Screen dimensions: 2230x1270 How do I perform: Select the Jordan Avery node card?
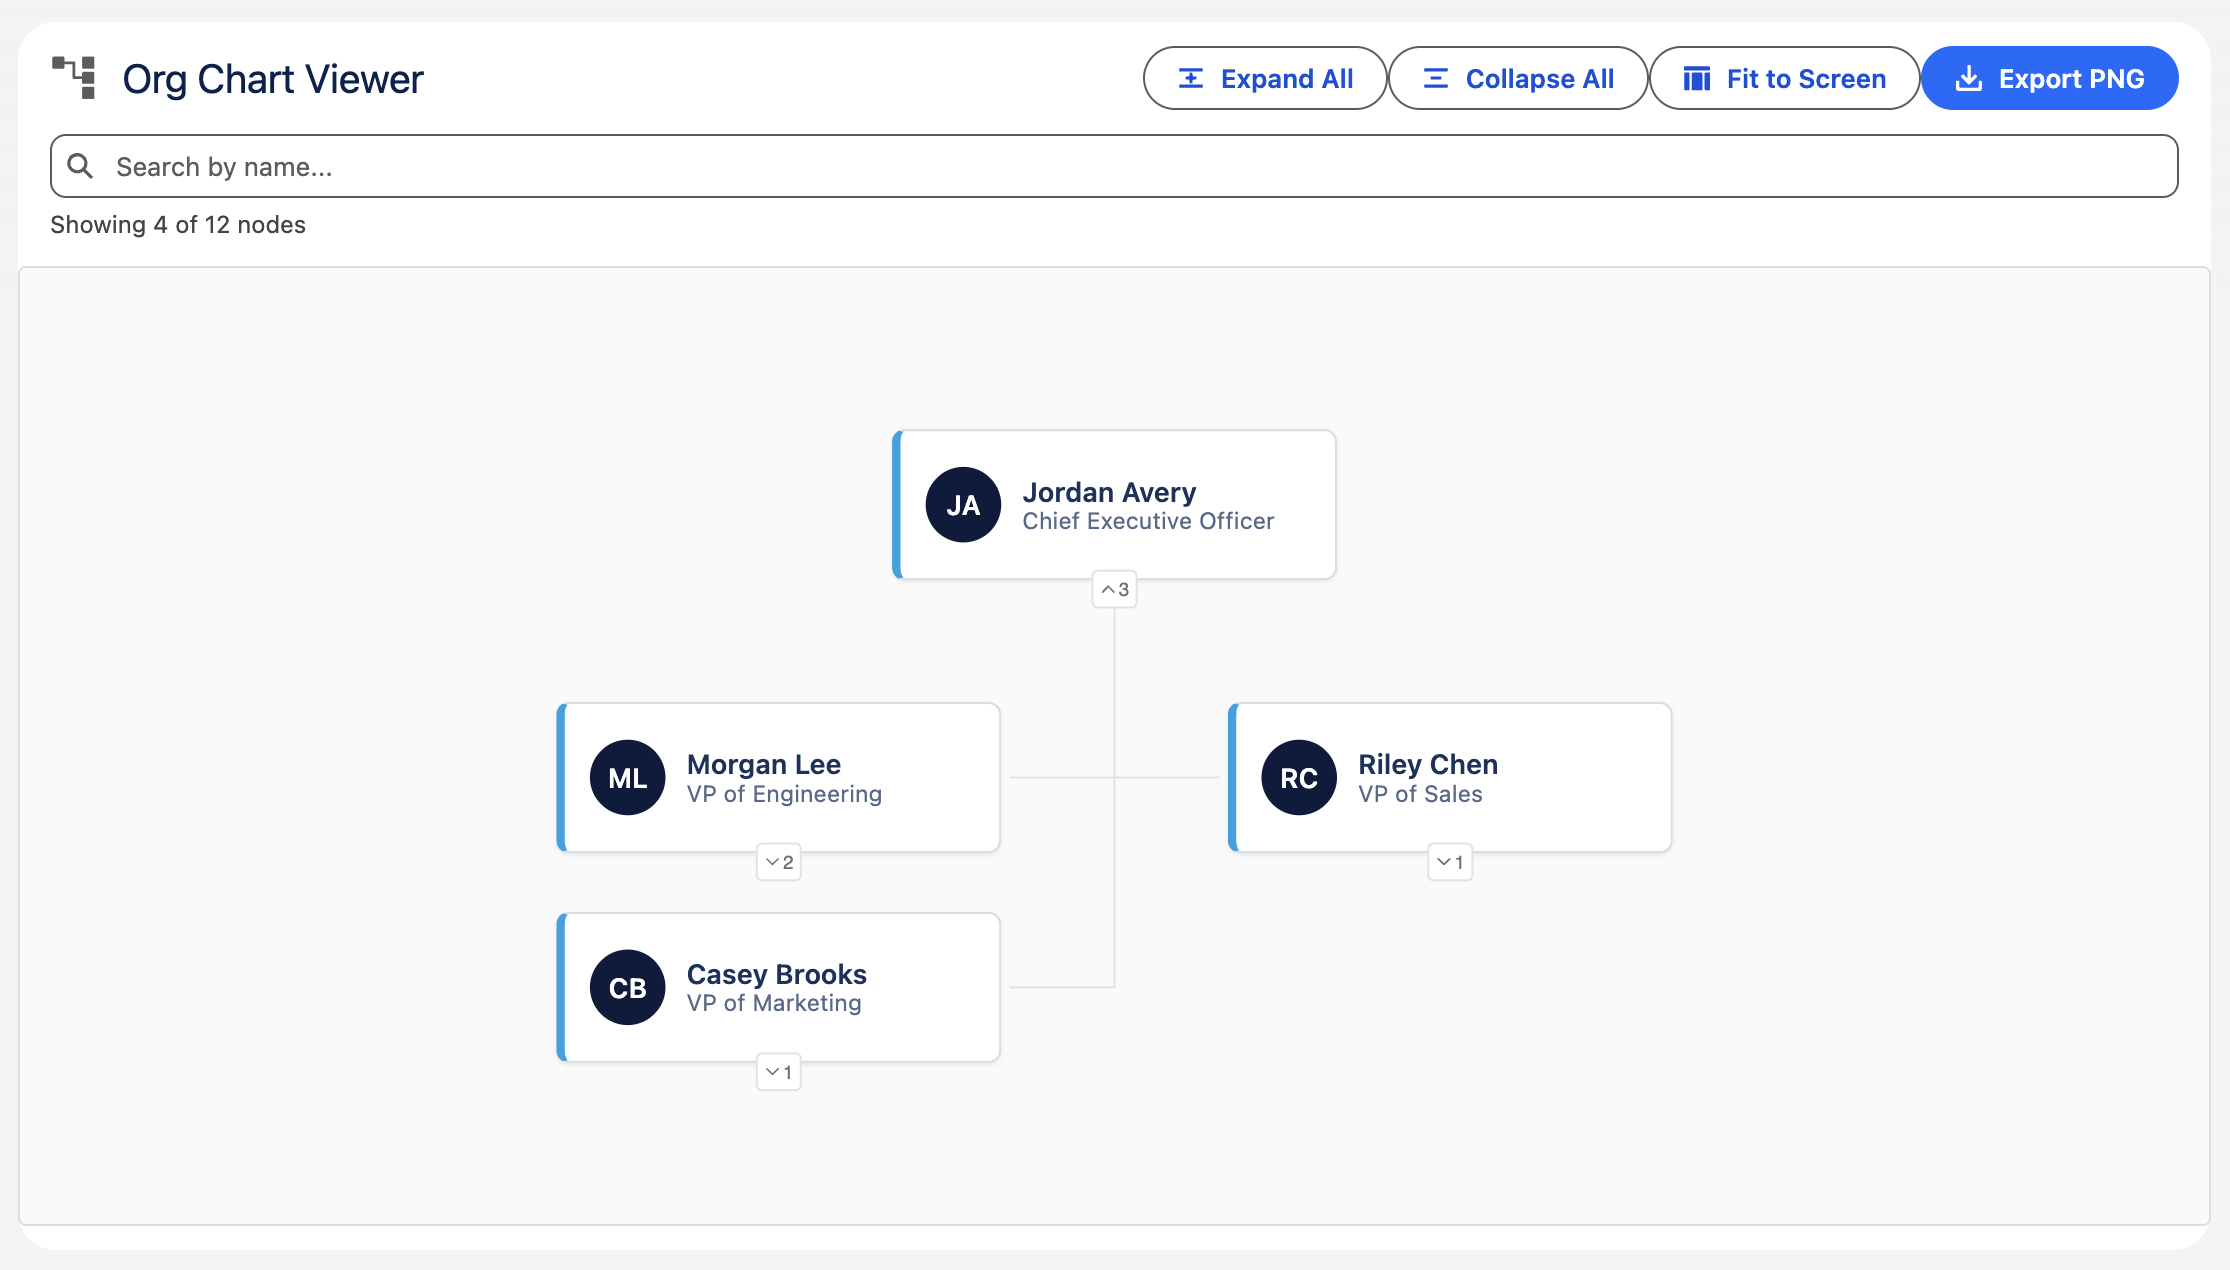pos(1114,505)
